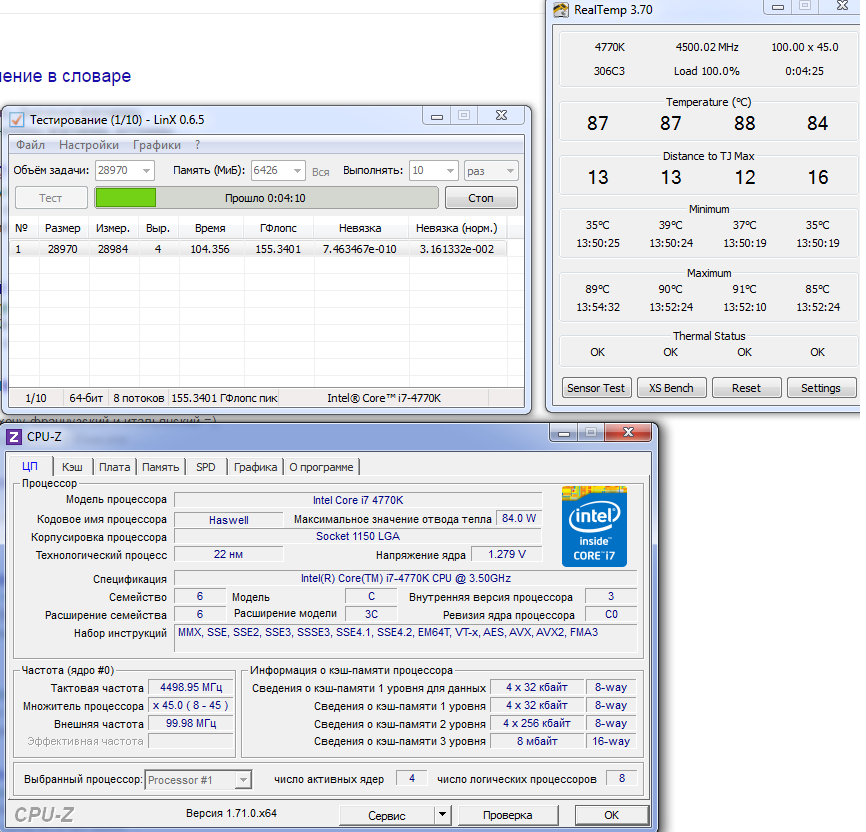
Task: Switch to the Кэш tab
Action: [x=72, y=467]
